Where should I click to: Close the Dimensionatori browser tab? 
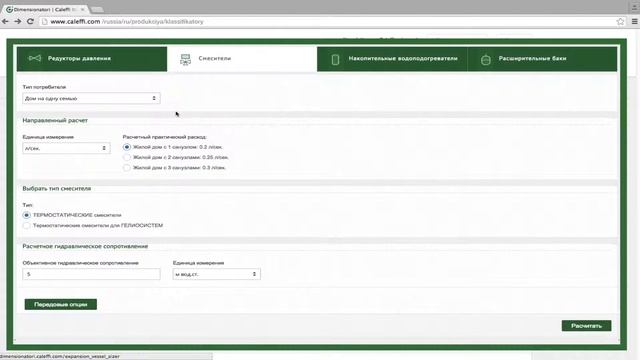[82, 9]
